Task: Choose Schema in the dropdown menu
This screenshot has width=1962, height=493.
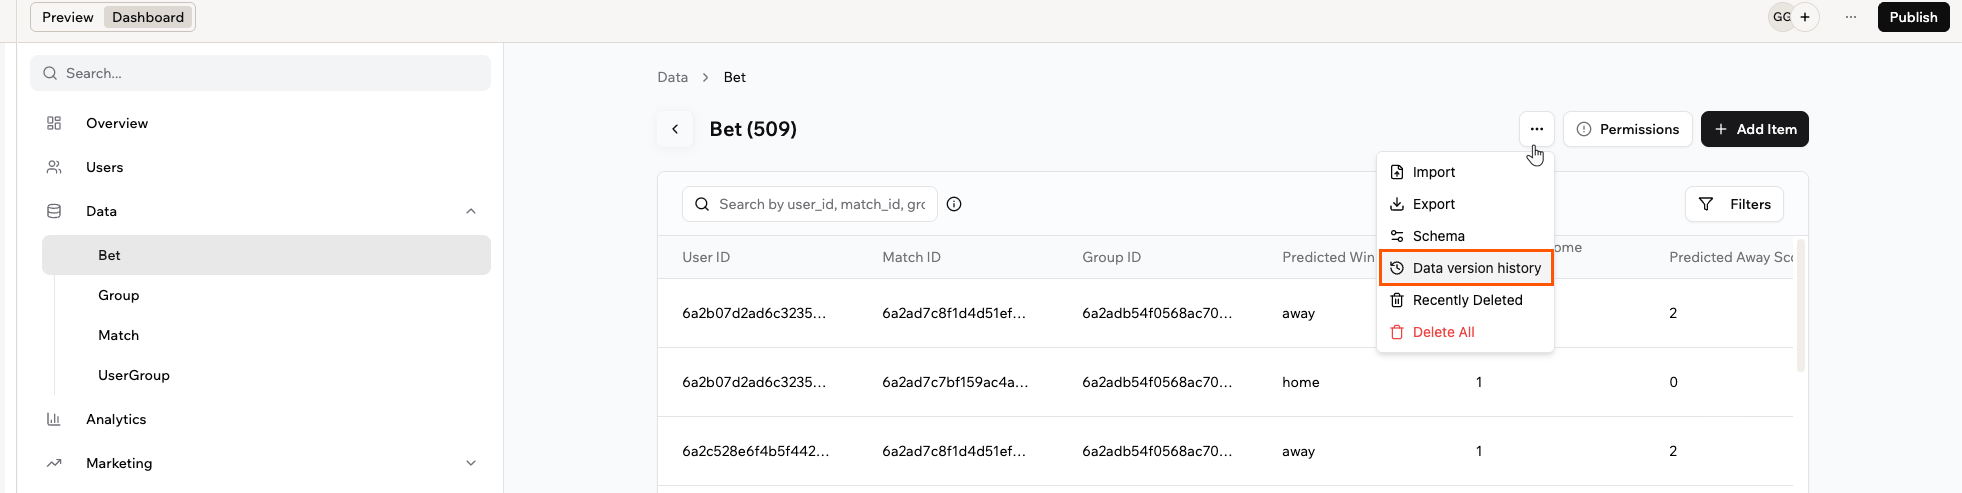Action: coord(1465,236)
